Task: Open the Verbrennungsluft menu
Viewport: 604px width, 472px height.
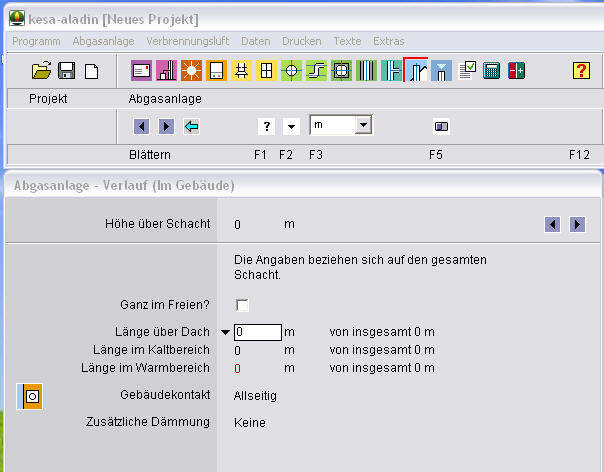Action: [188, 41]
